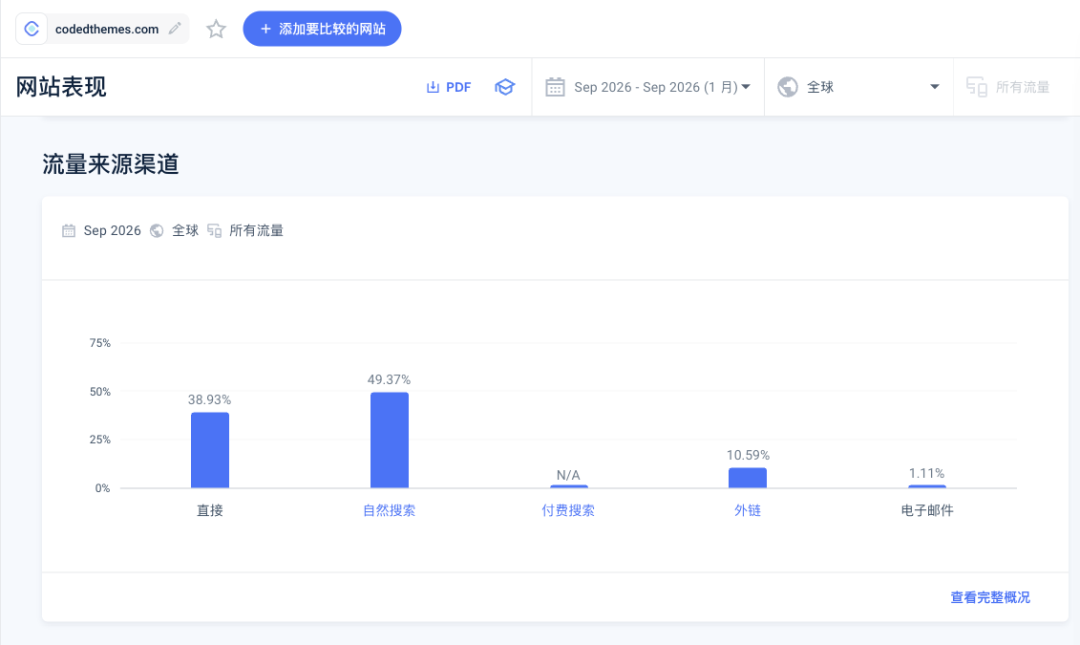The height and width of the screenshot is (645, 1080).
Task: Click 查看完整概况 link
Action: [990, 597]
